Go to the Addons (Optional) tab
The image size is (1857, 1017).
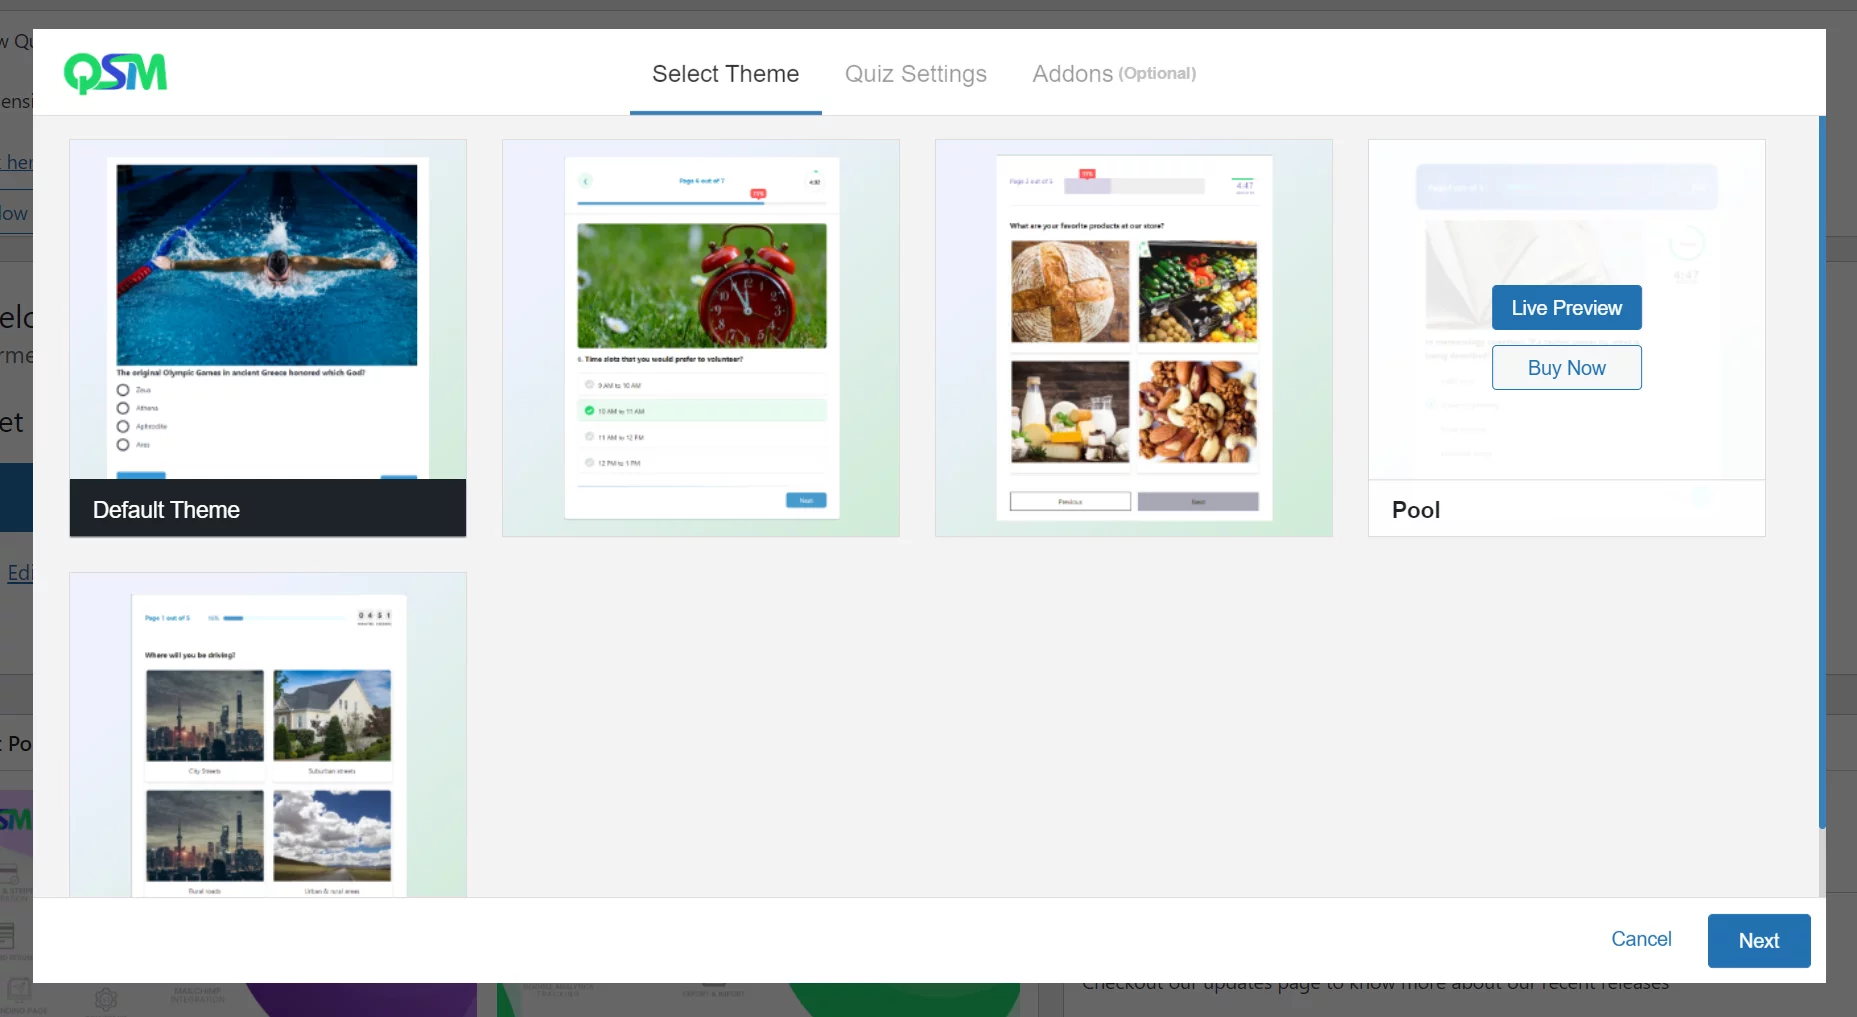(x=1113, y=74)
